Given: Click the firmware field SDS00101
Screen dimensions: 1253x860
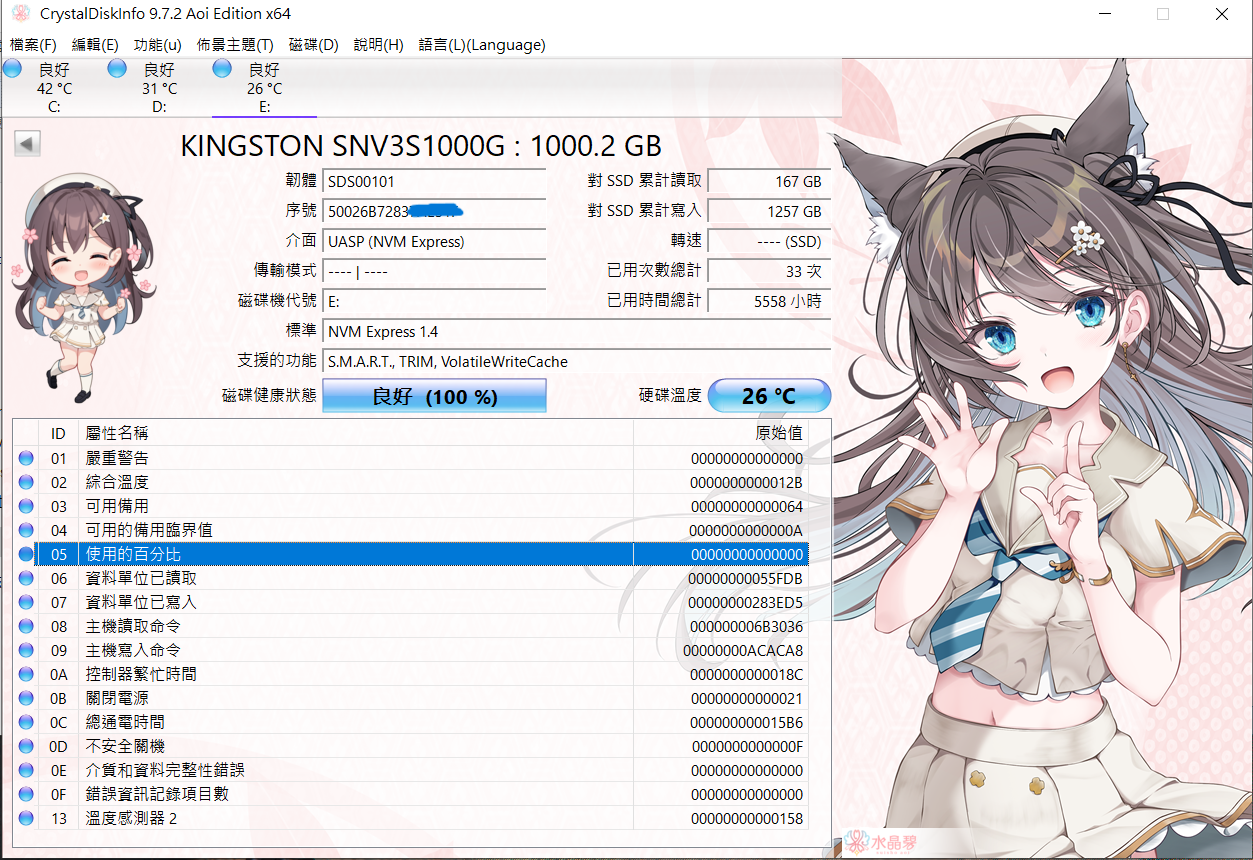Looking at the screenshot, I should point(434,182).
